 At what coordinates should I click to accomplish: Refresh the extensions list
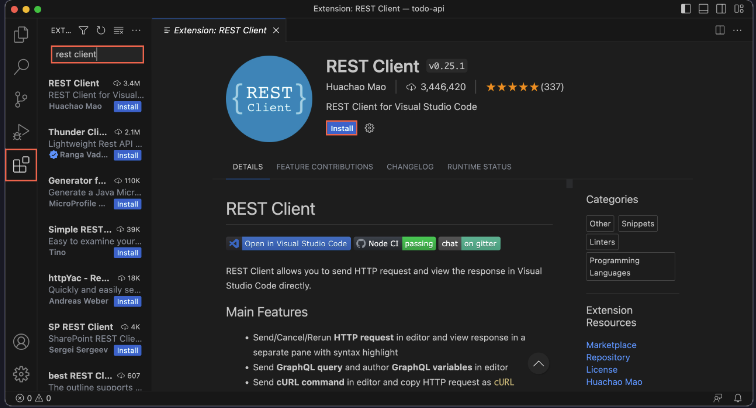[x=101, y=30]
